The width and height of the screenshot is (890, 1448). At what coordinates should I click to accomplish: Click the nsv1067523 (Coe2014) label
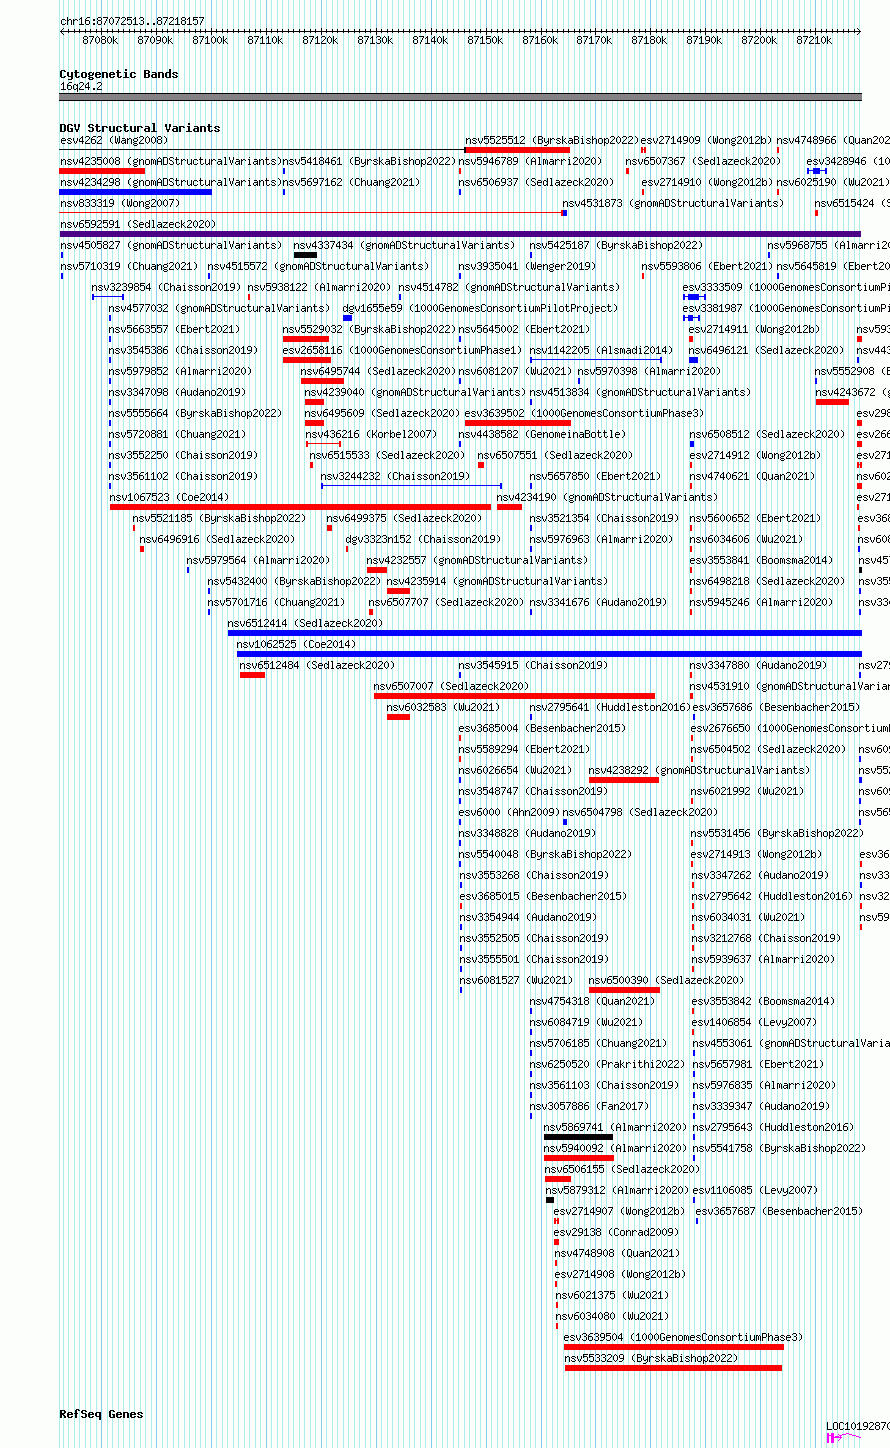(x=169, y=497)
